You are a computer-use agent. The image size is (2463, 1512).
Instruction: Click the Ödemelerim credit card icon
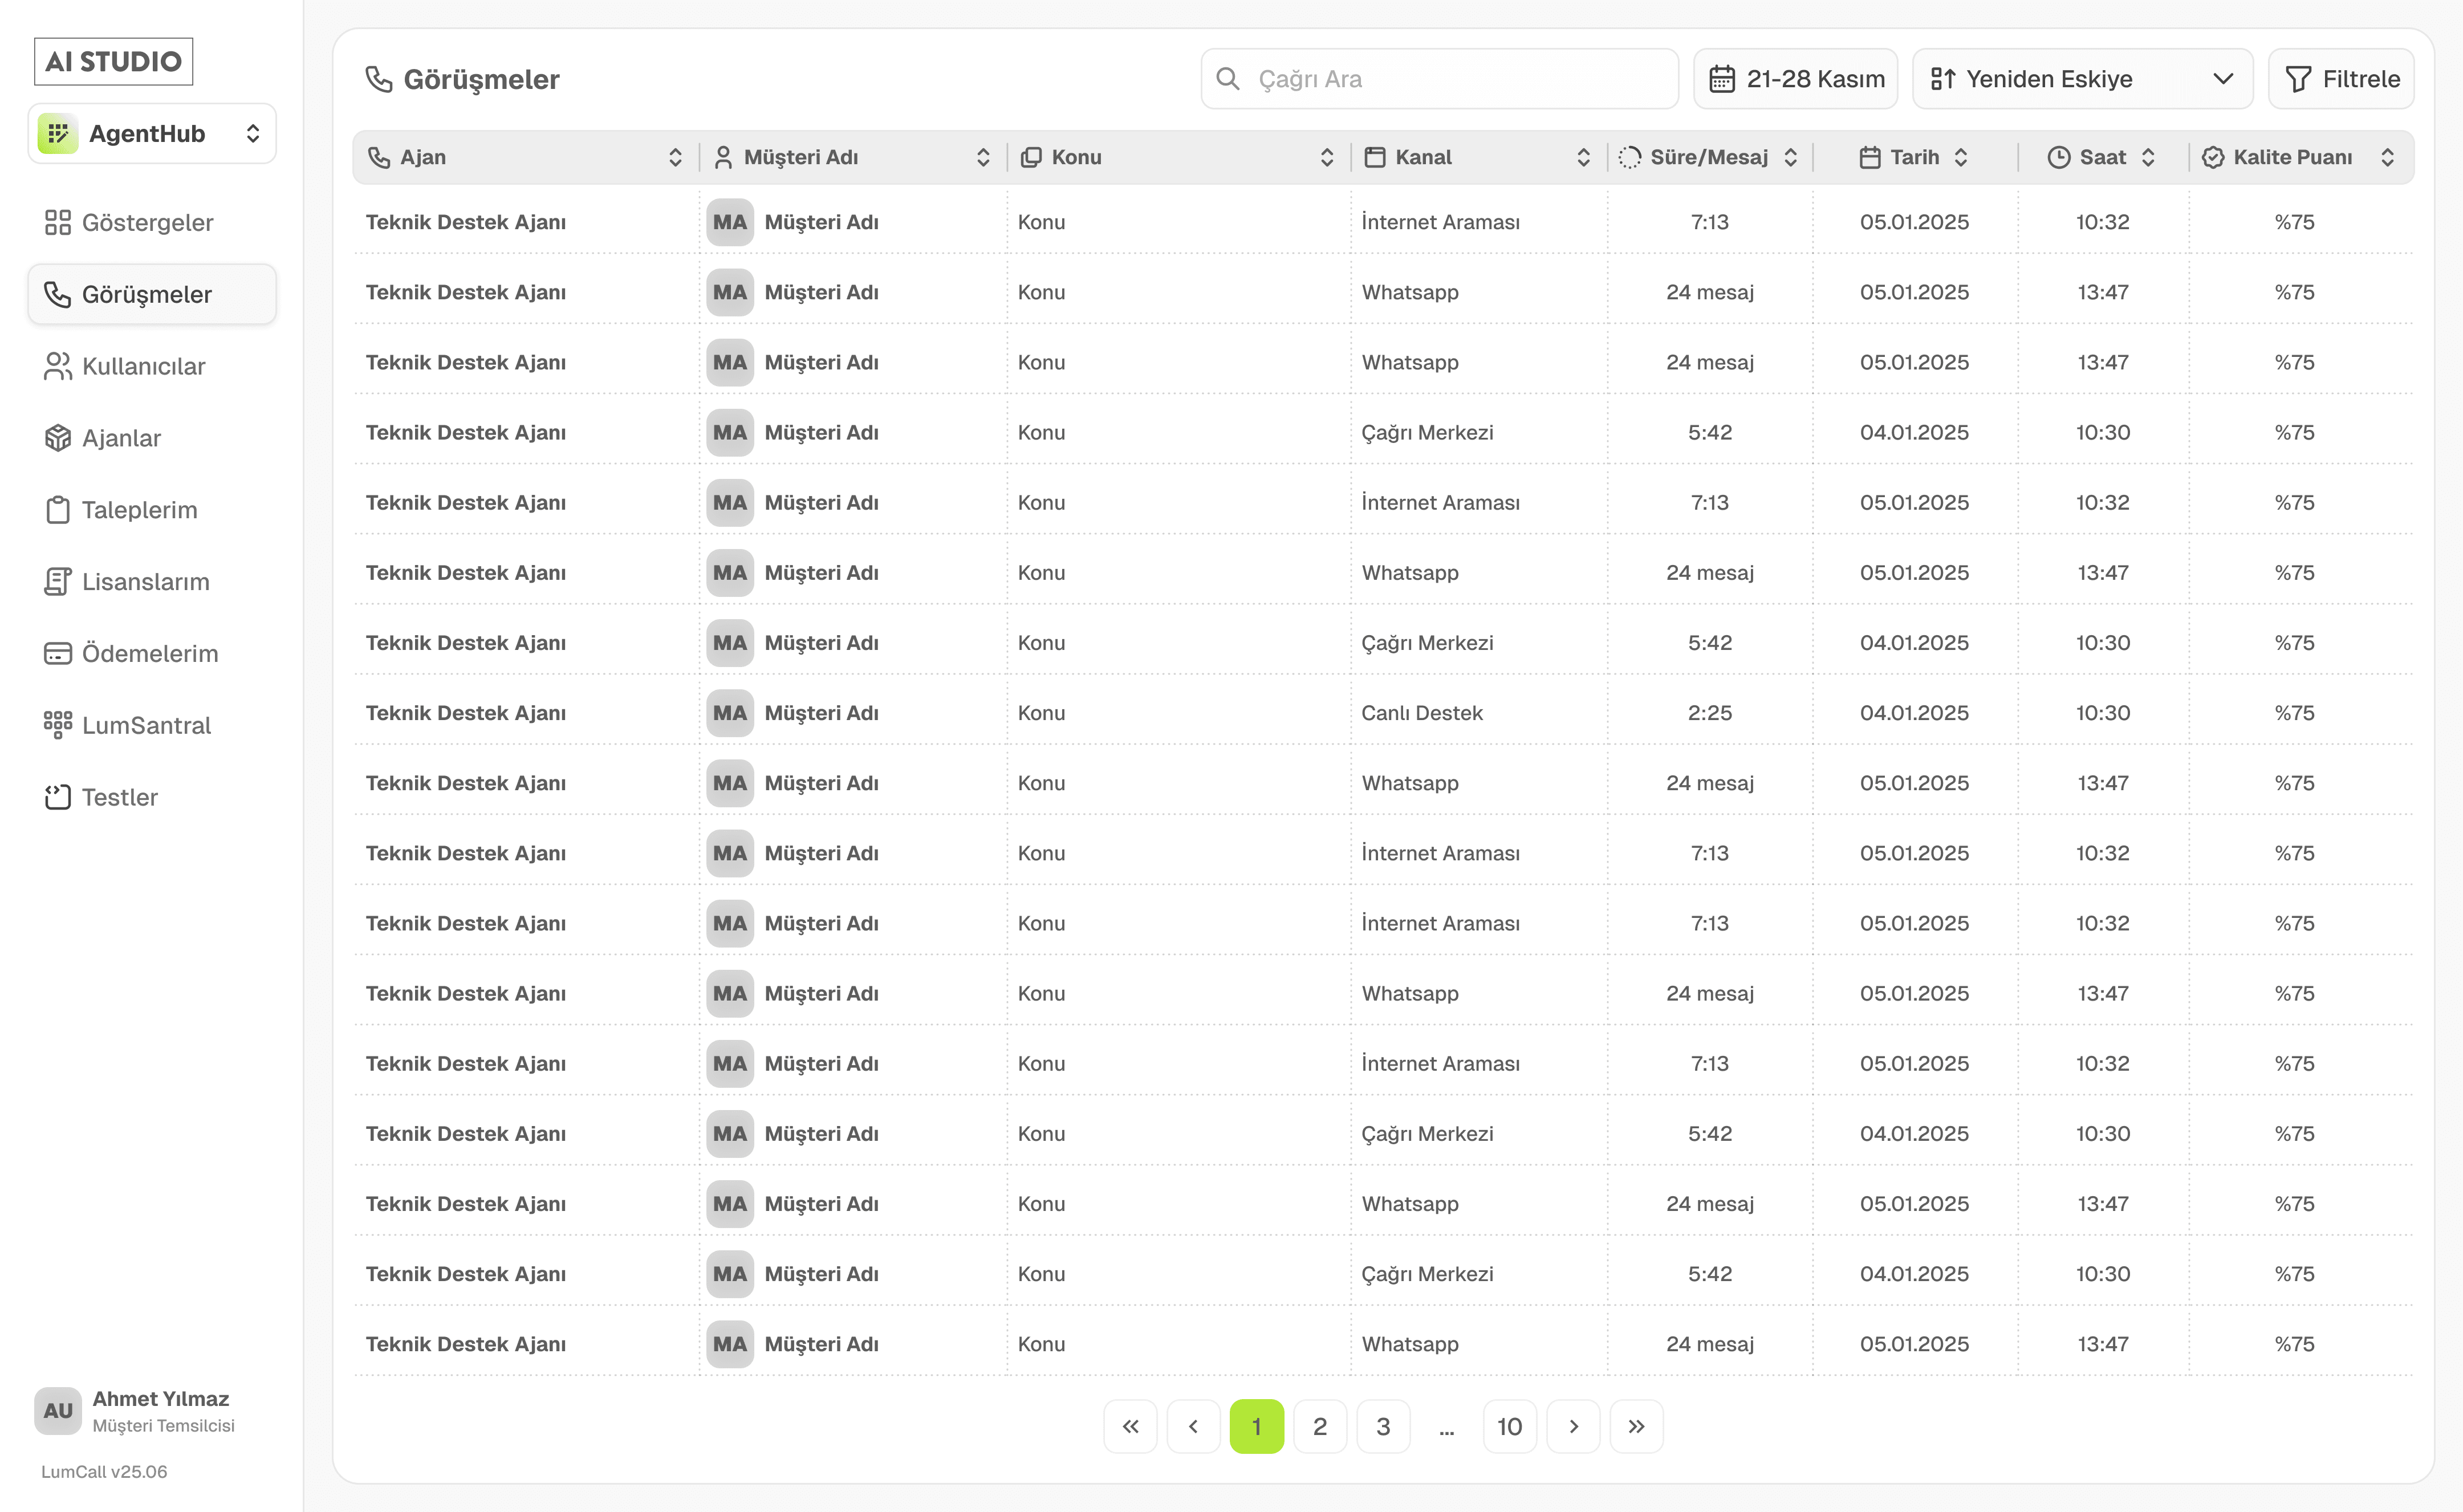[x=57, y=654]
